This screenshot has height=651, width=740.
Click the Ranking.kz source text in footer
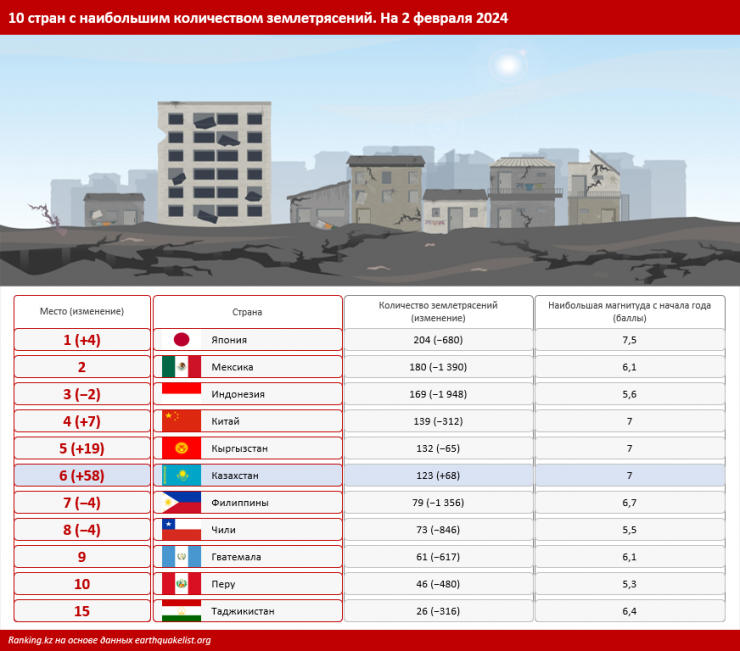tap(110, 640)
